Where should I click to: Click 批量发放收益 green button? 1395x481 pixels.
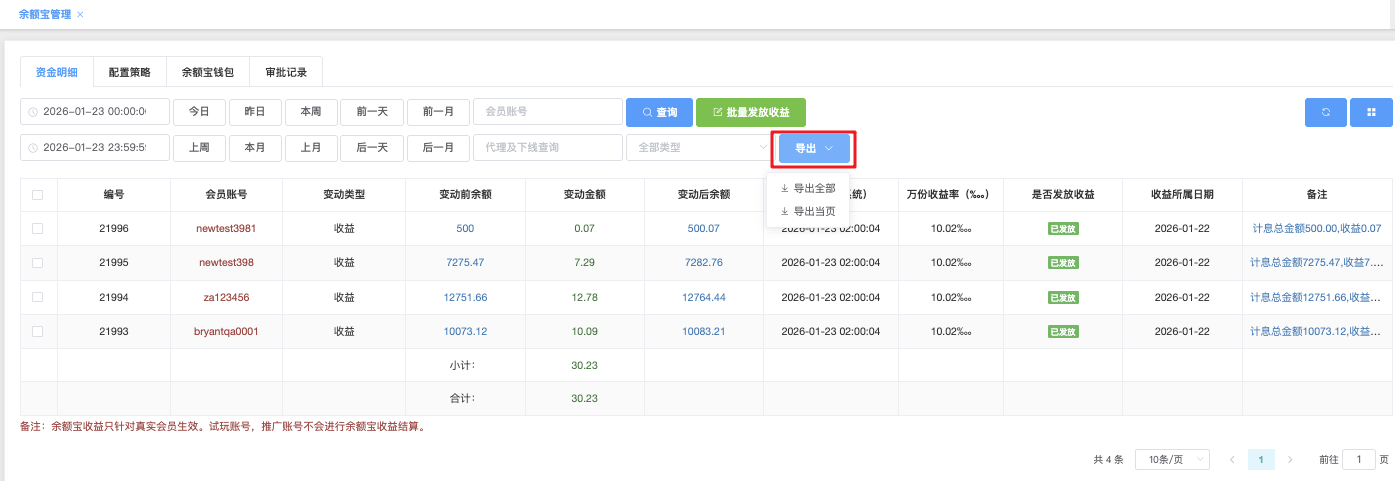click(x=750, y=112)
